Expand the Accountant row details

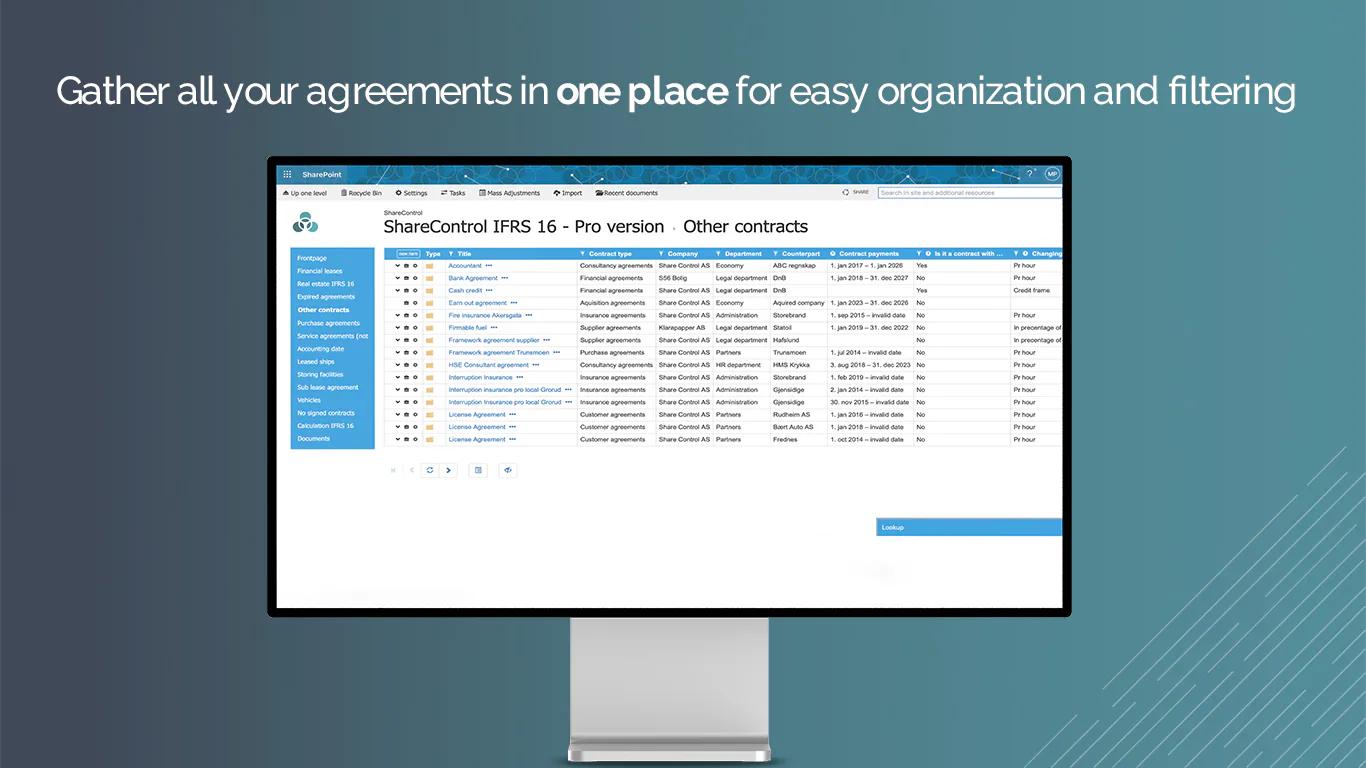pos(397,265)
